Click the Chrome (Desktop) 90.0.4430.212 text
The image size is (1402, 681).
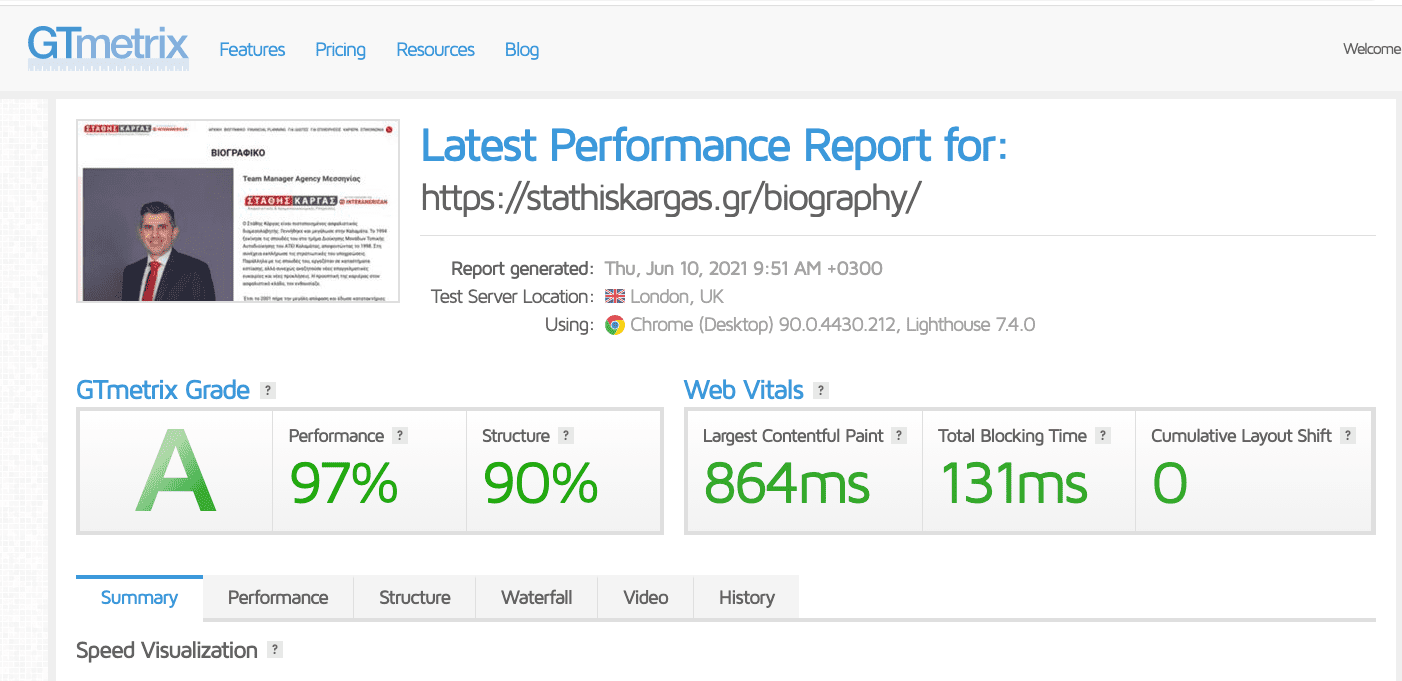tap(763, 325)
